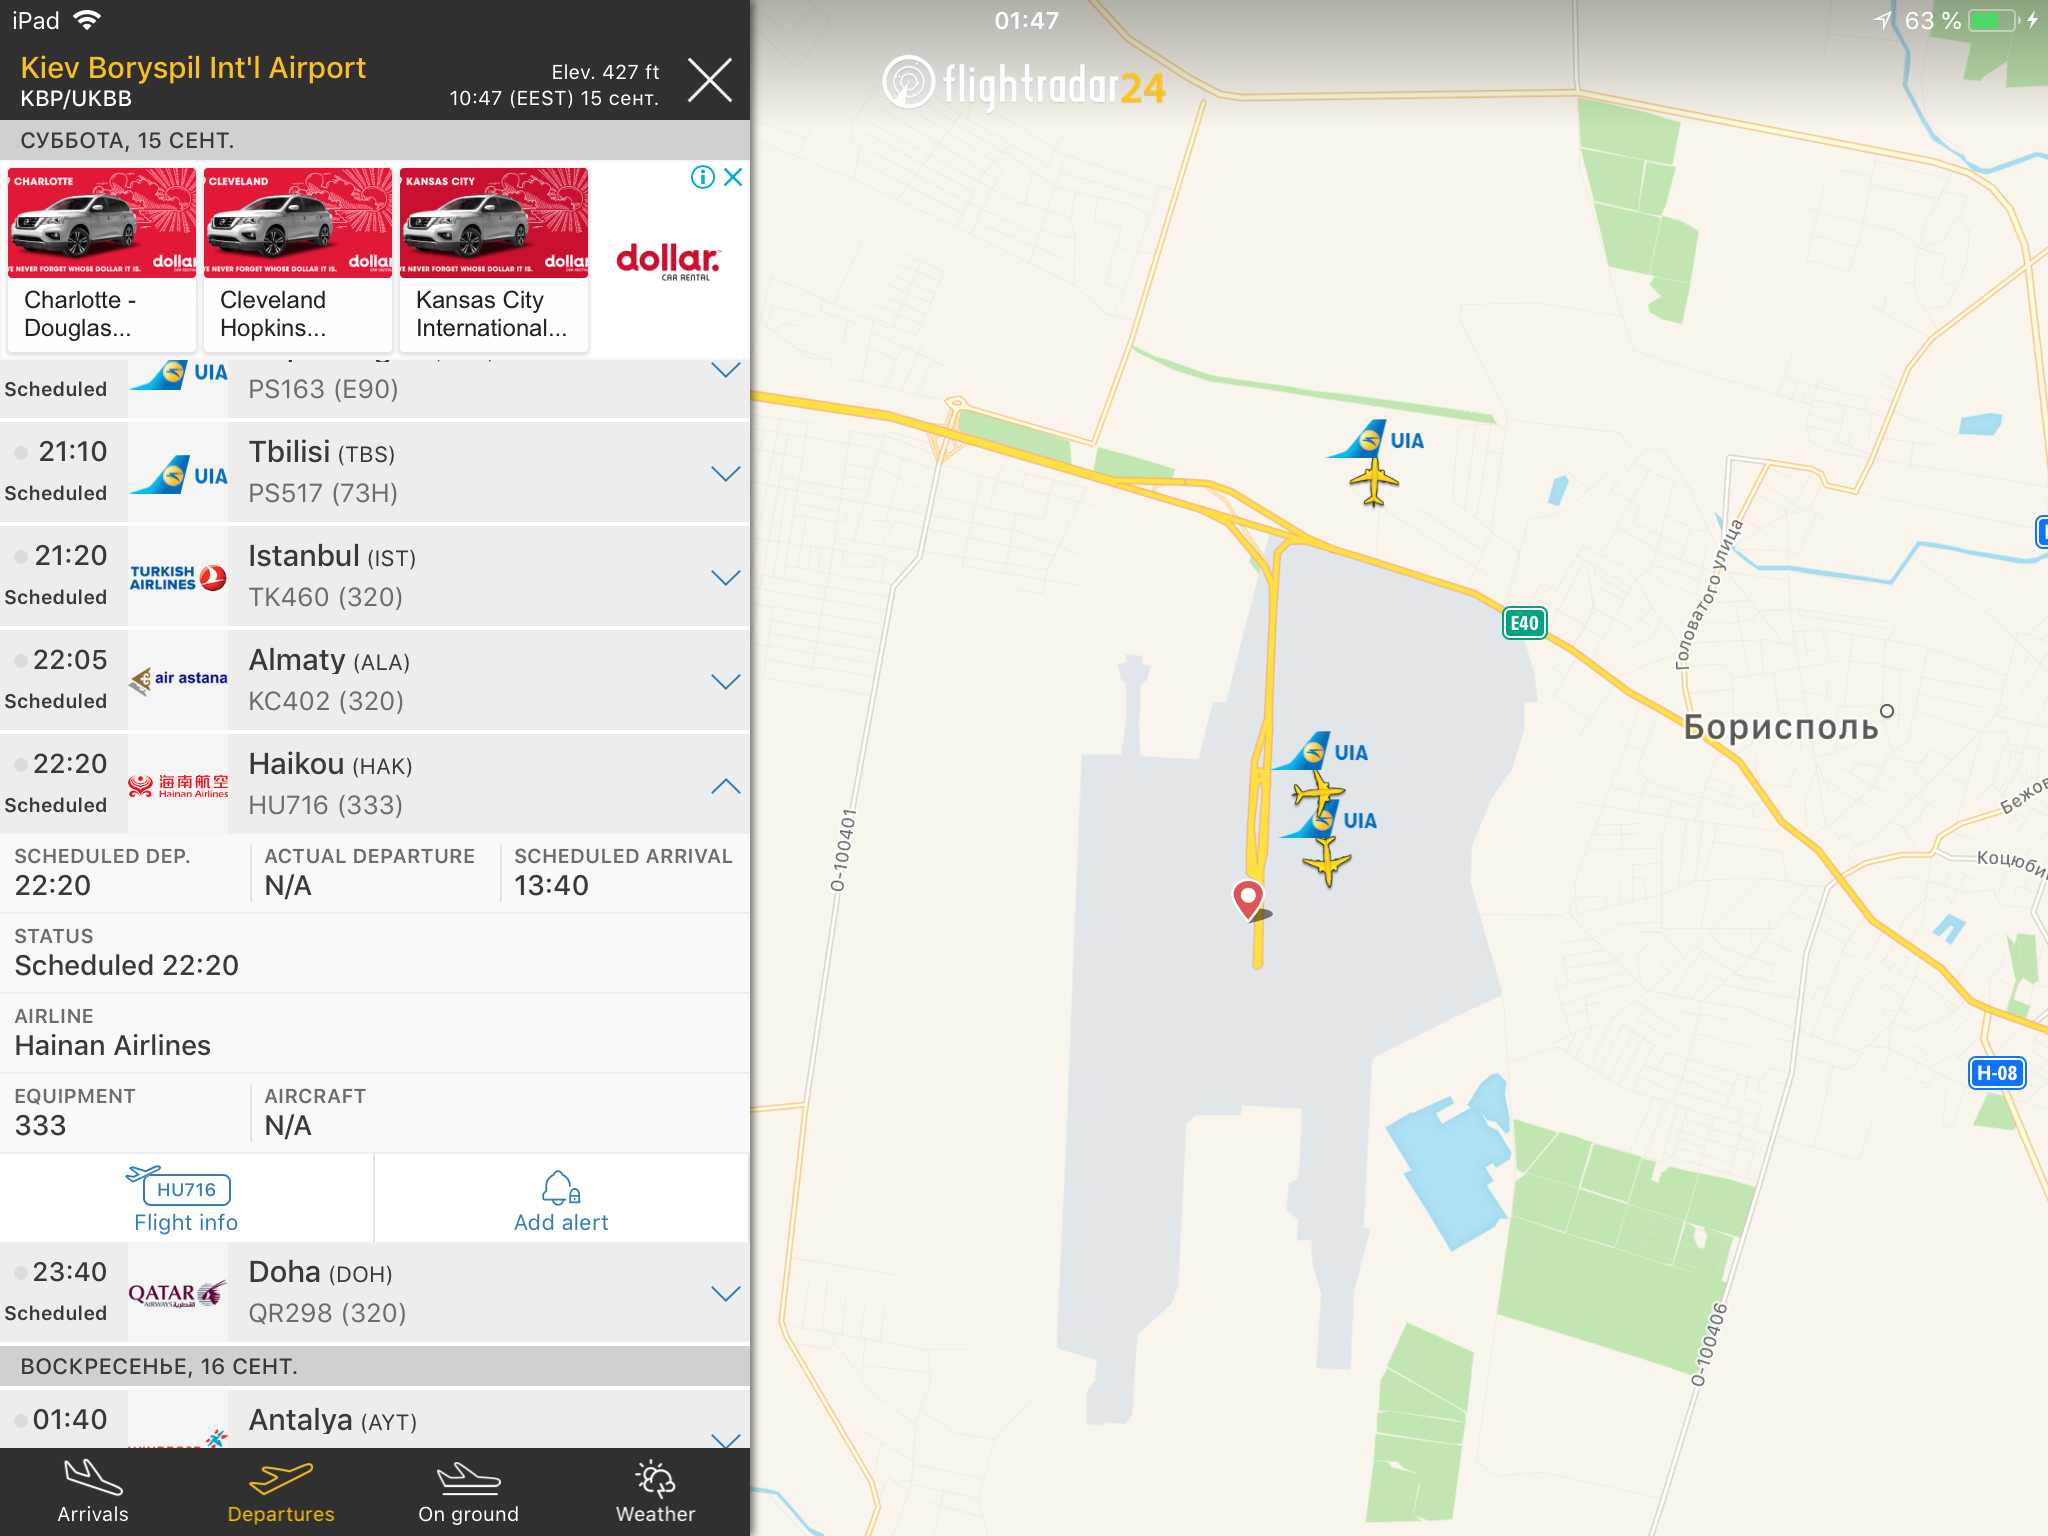Dismiss the Dollar car rental ad
The width and height of the screenshot is (2048, 1536).
733,177
